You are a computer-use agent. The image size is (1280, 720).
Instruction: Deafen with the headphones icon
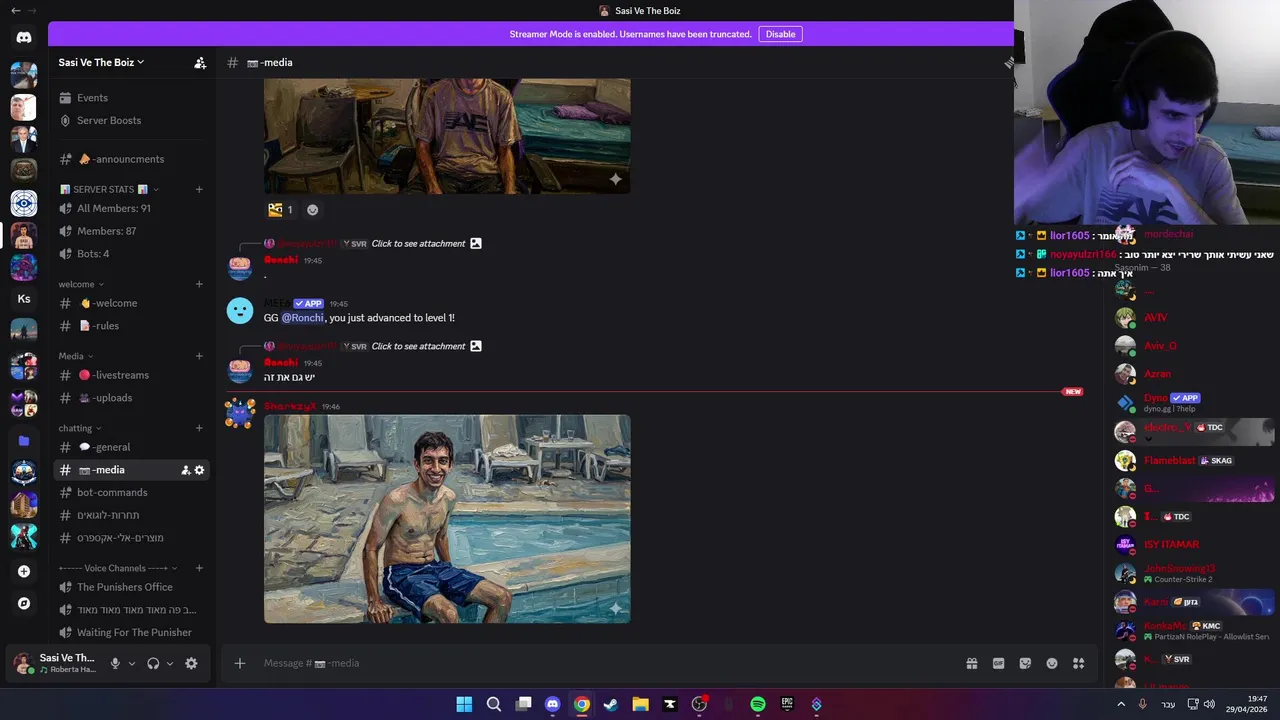pyautogui.click(x=153, y=663)
